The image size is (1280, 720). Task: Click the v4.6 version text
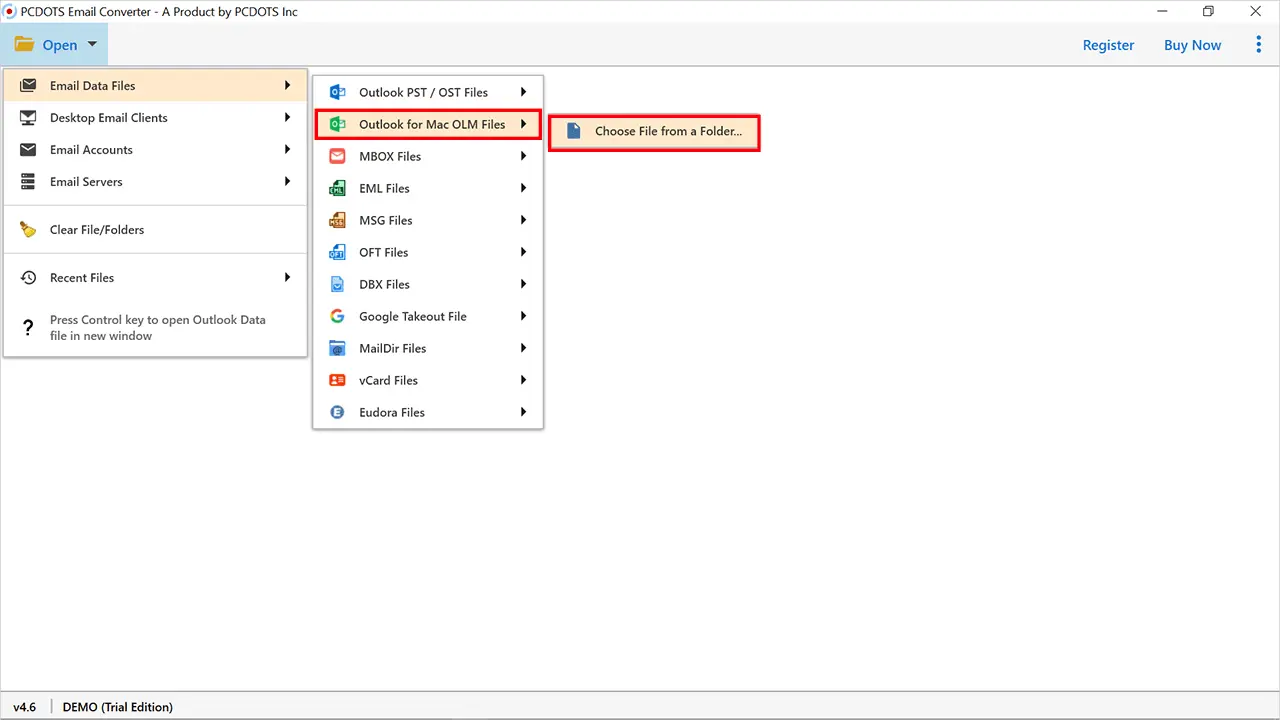point(24,707)
